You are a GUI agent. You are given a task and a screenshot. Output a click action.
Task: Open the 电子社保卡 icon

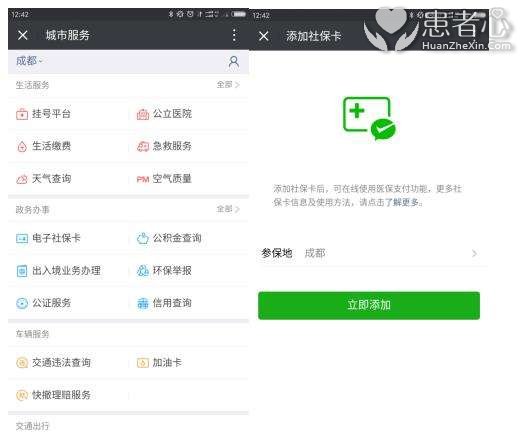point(22,238)
